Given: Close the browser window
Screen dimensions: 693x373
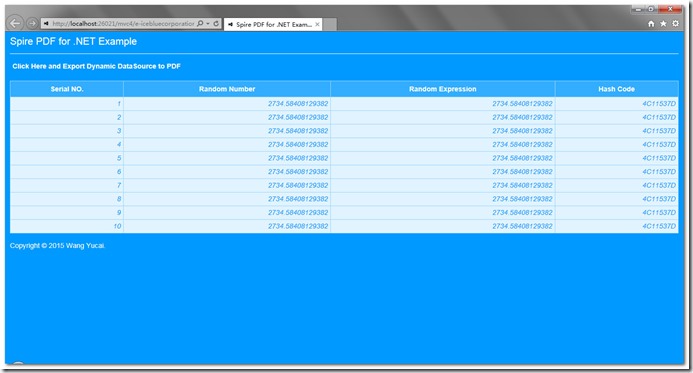Looking at the screenshot, I should click(x=670, y=9).
